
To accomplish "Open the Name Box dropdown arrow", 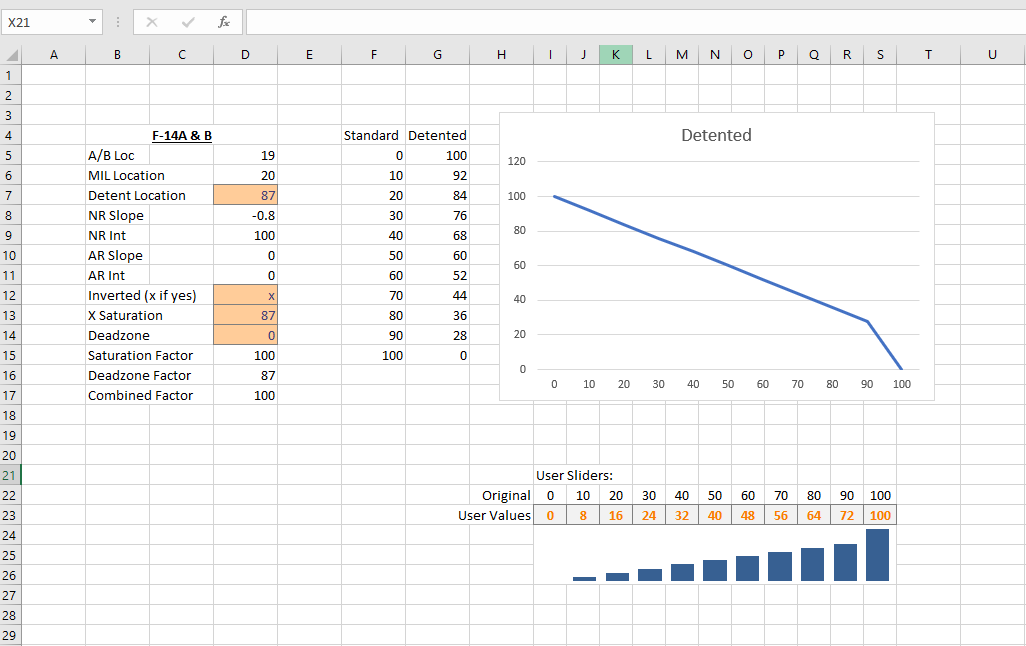I will pyautogui.click(x=92, y=22).
